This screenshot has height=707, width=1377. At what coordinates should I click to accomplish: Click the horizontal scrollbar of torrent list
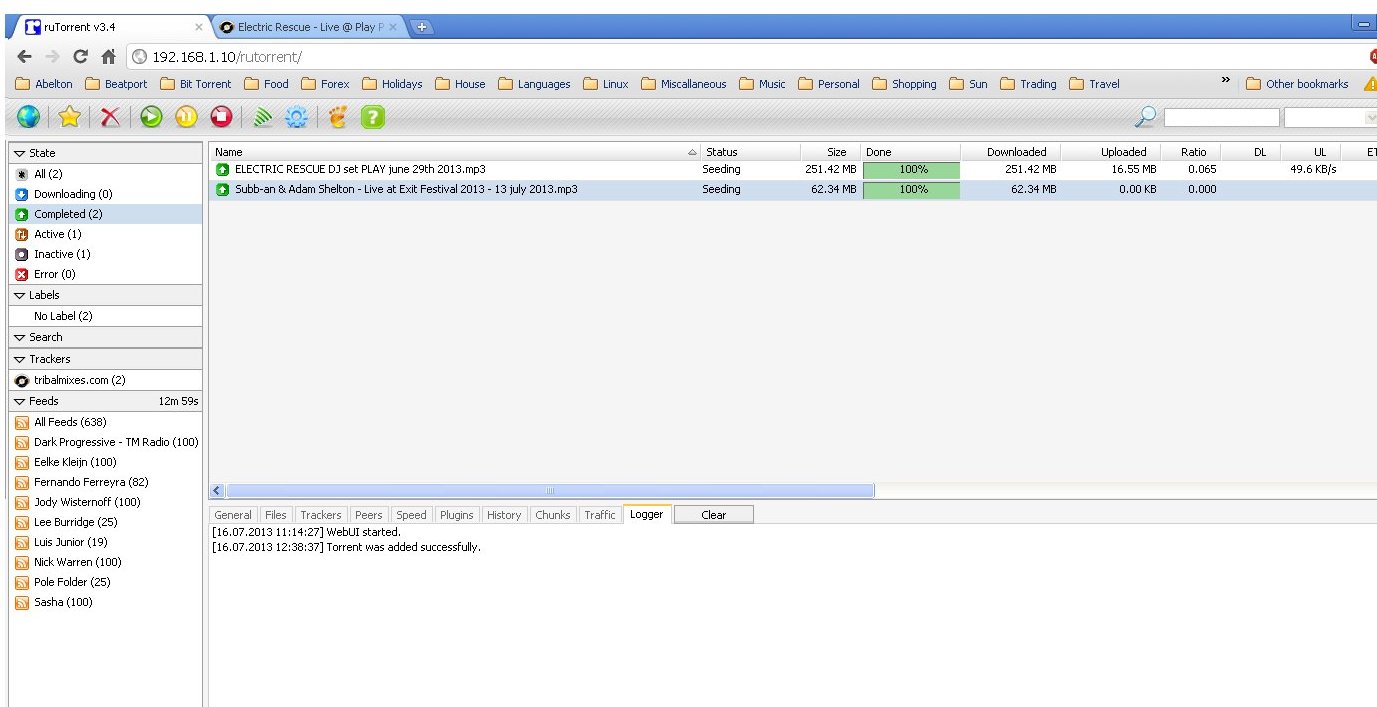point(549,491)
